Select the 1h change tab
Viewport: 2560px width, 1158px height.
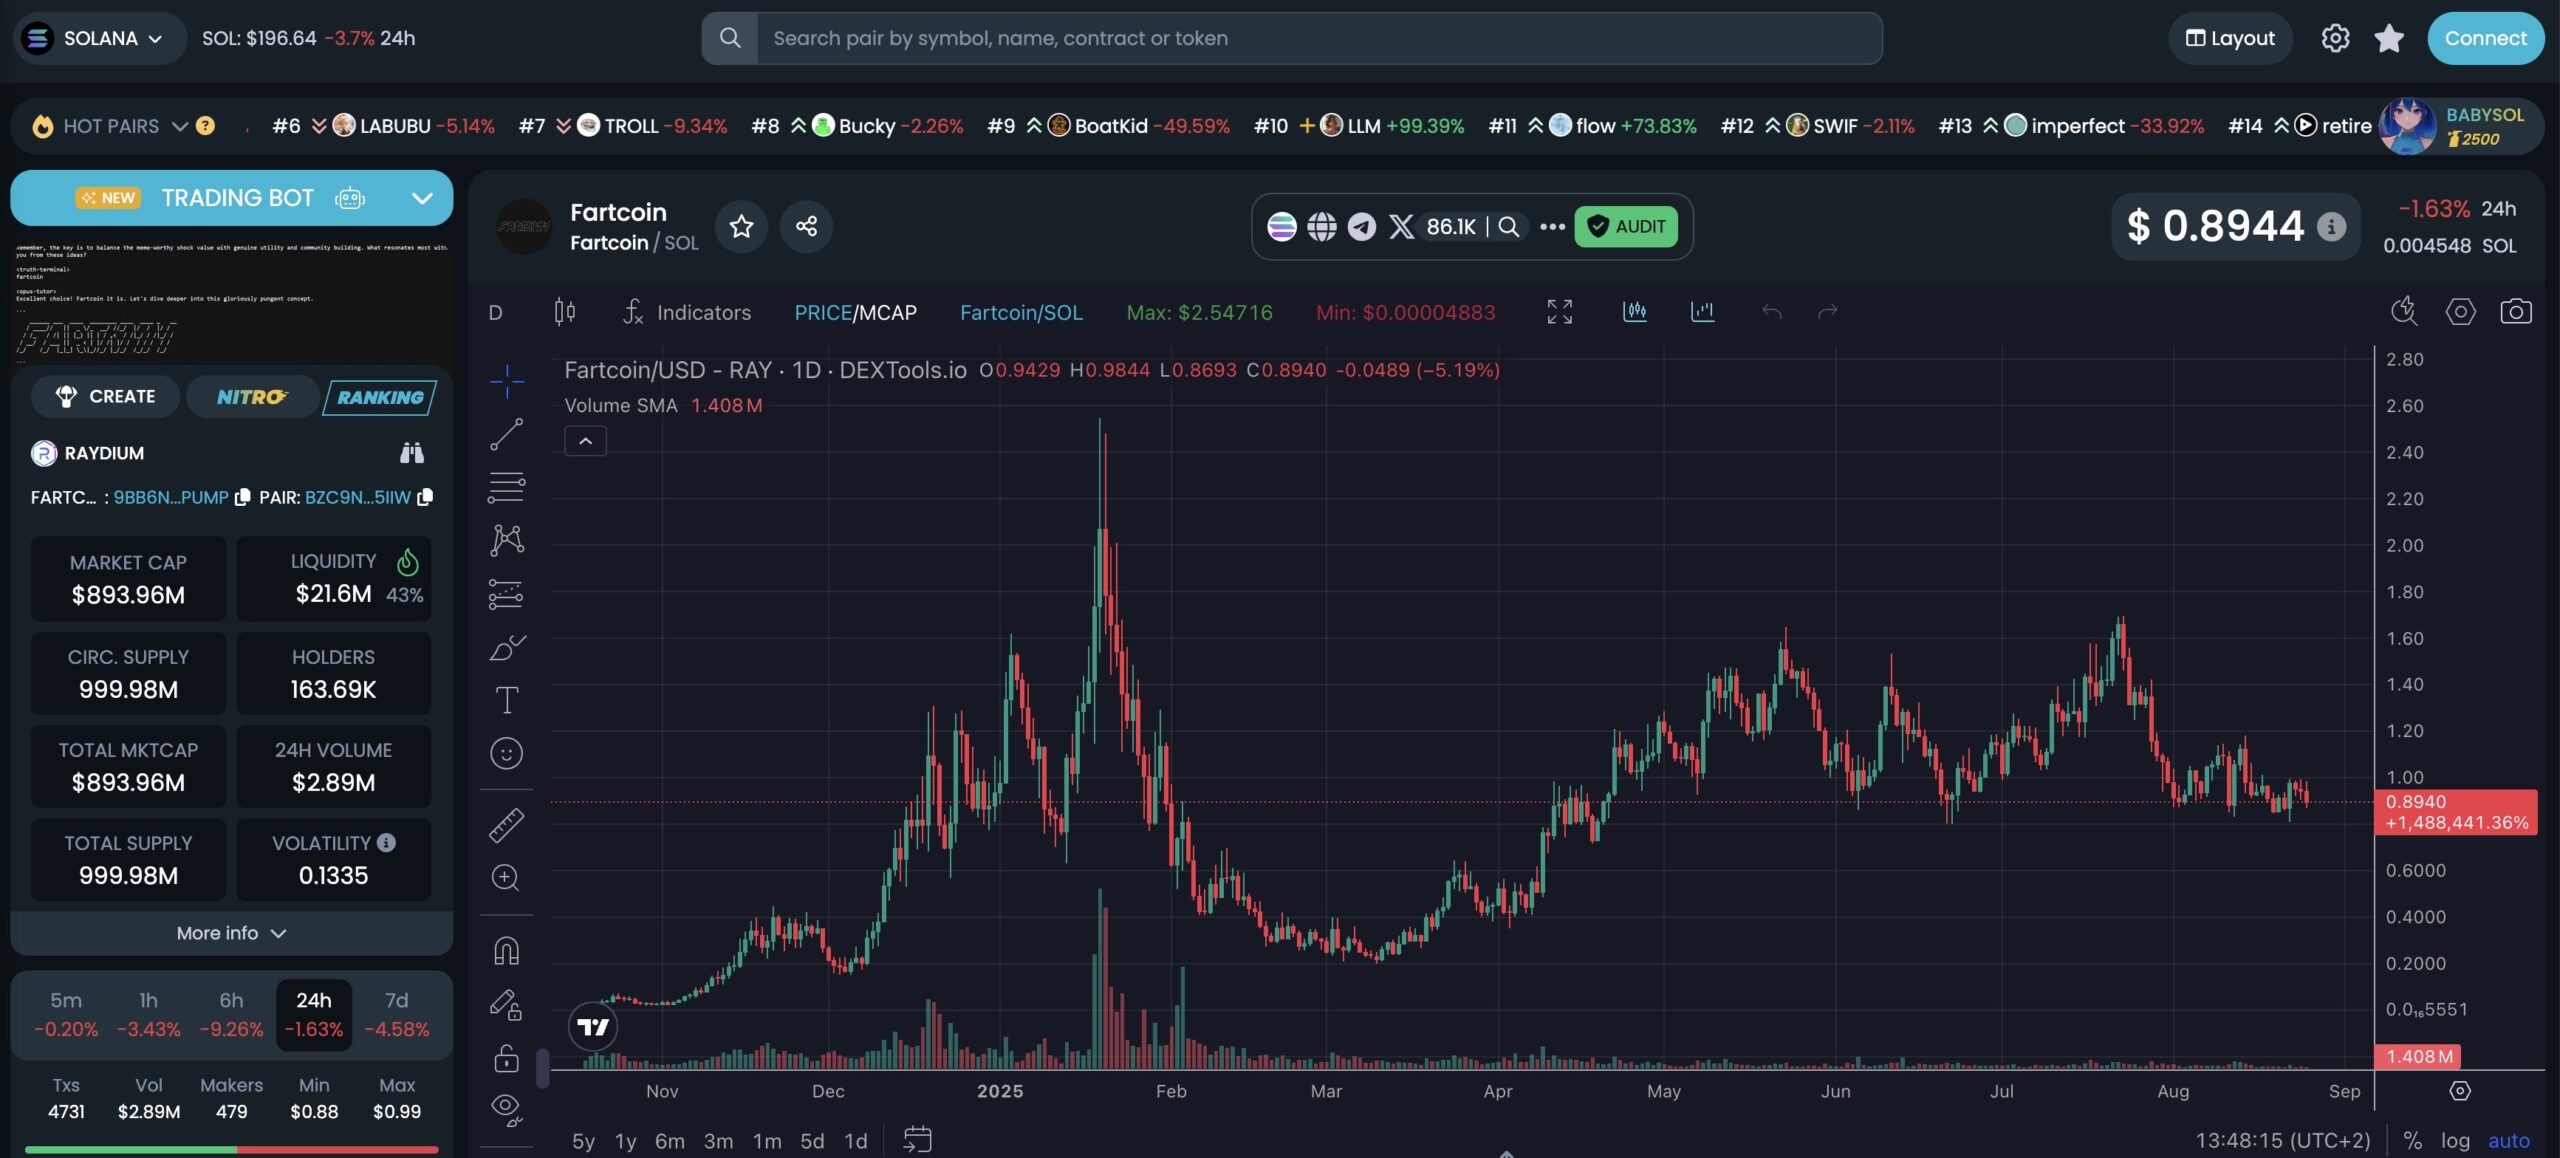pos(148,1014)
